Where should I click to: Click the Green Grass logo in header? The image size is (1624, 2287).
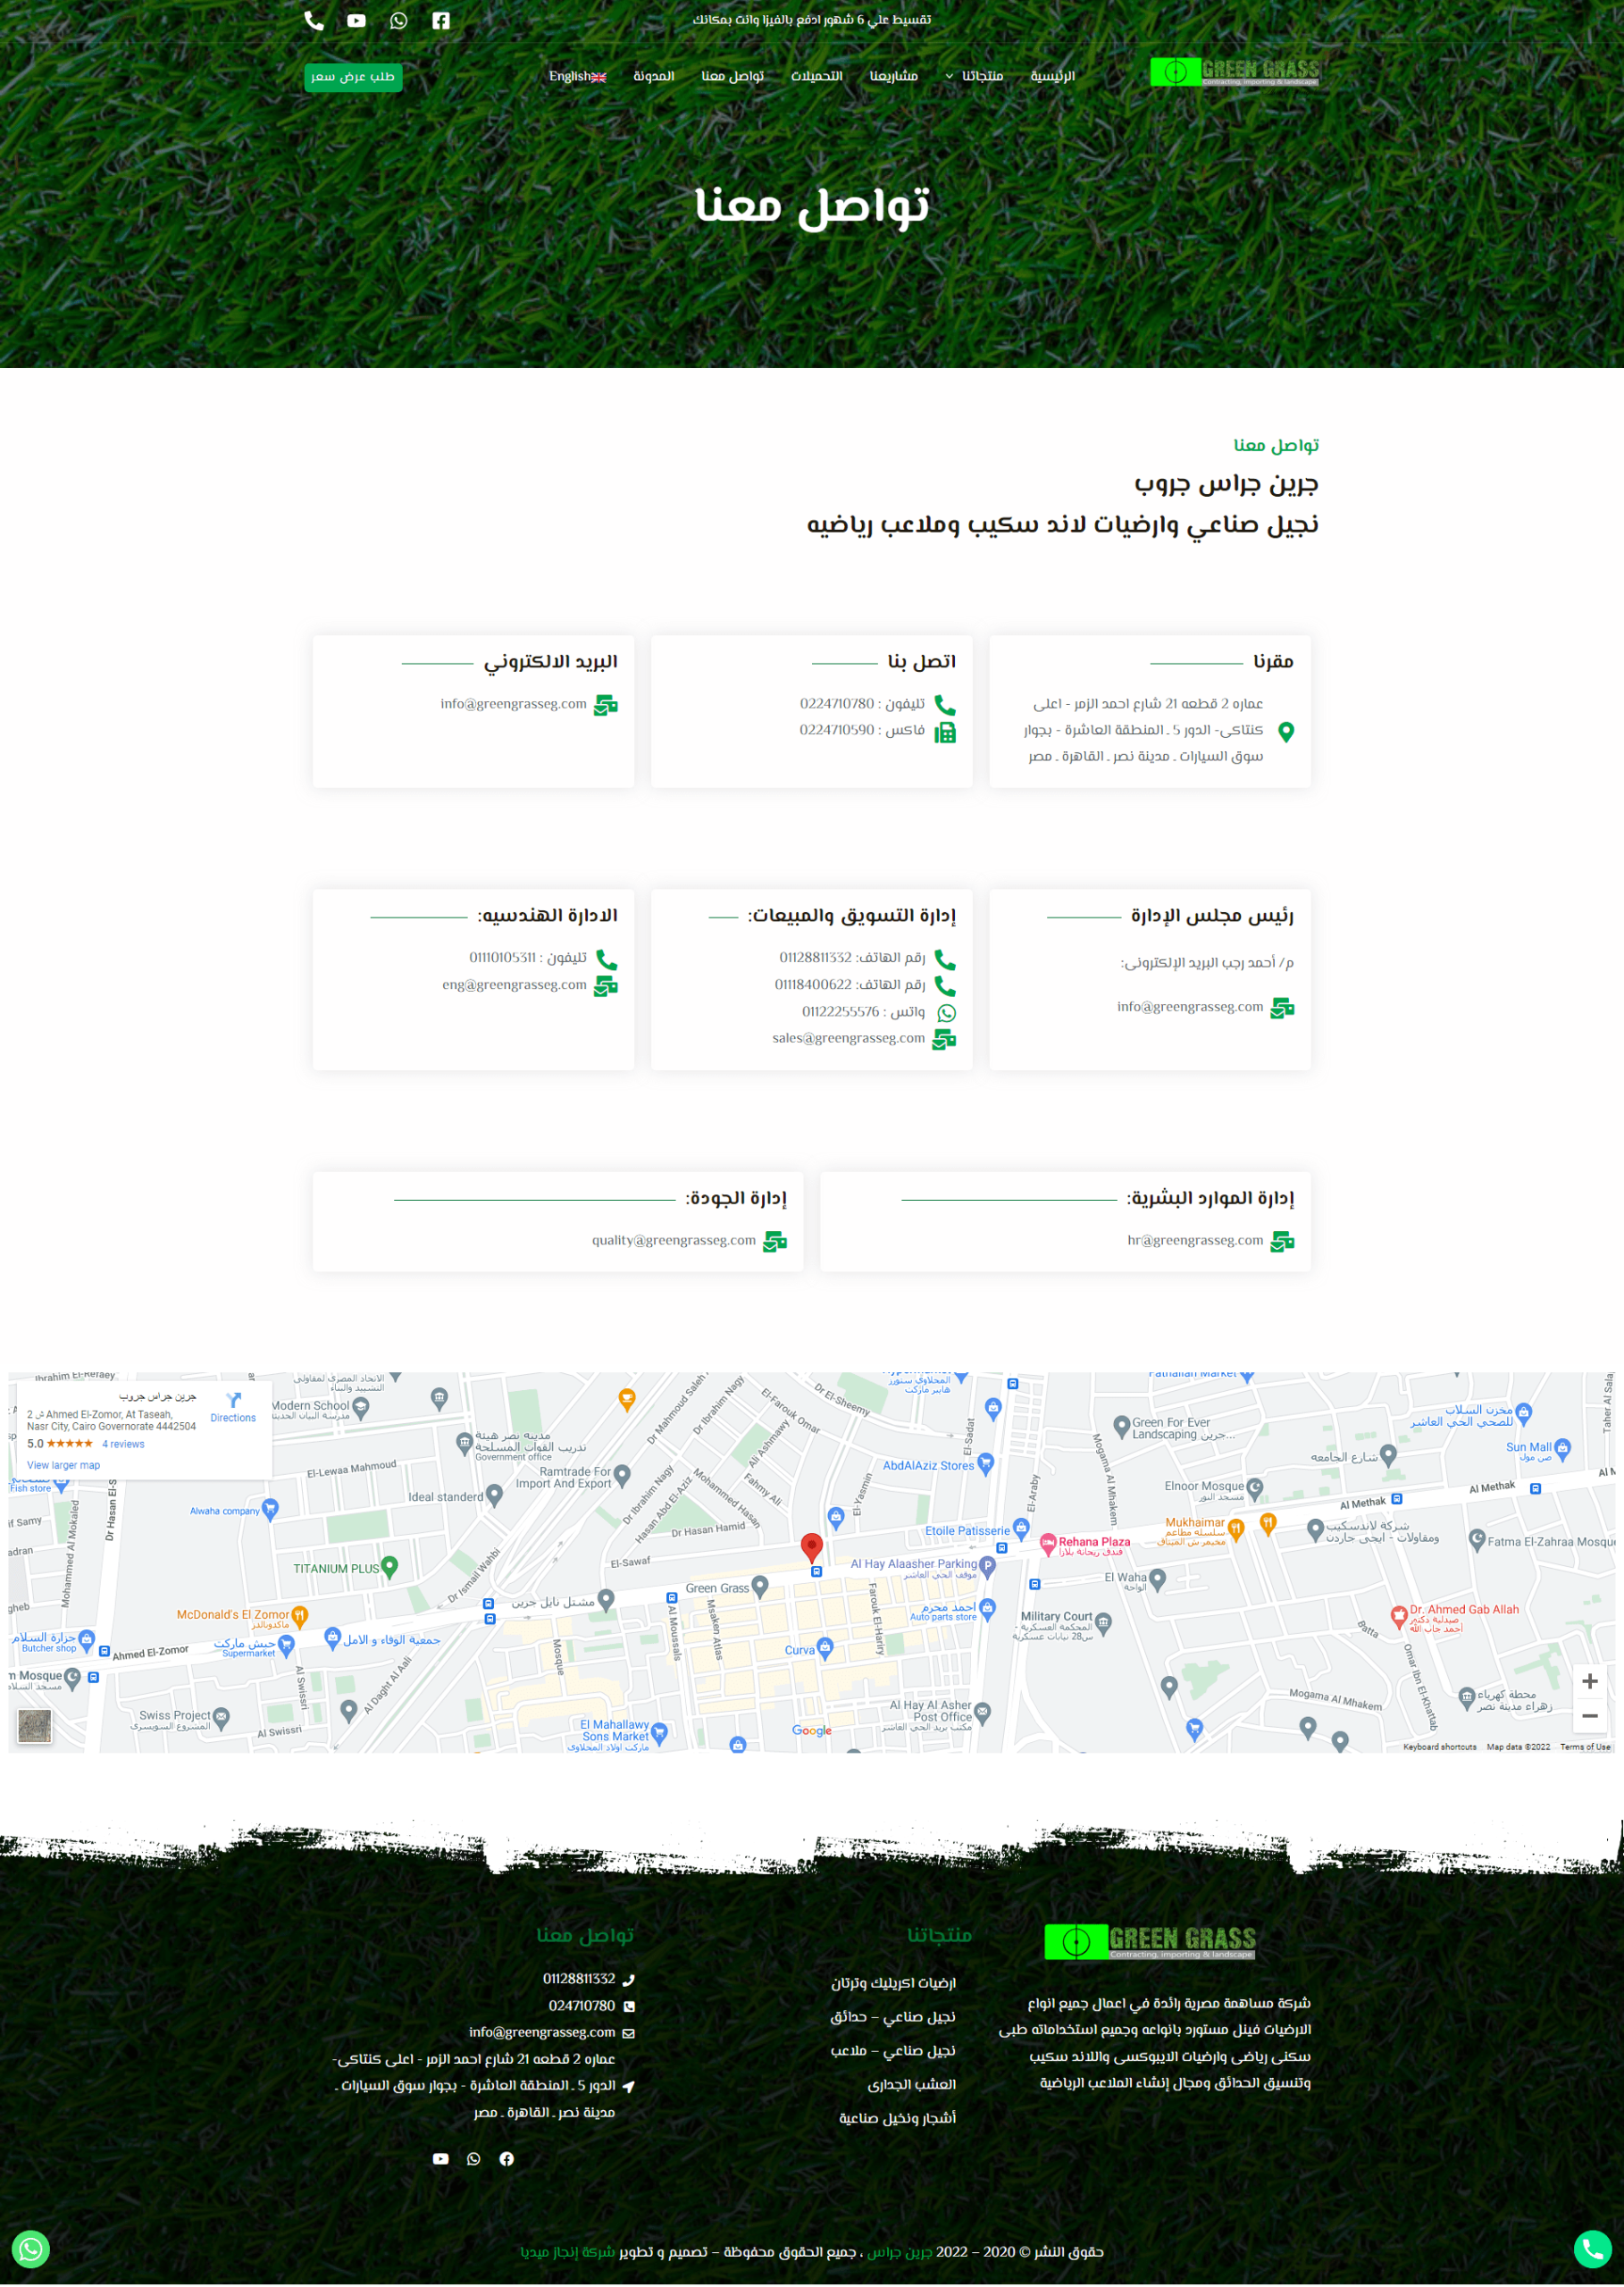(x=1234, y=72)
